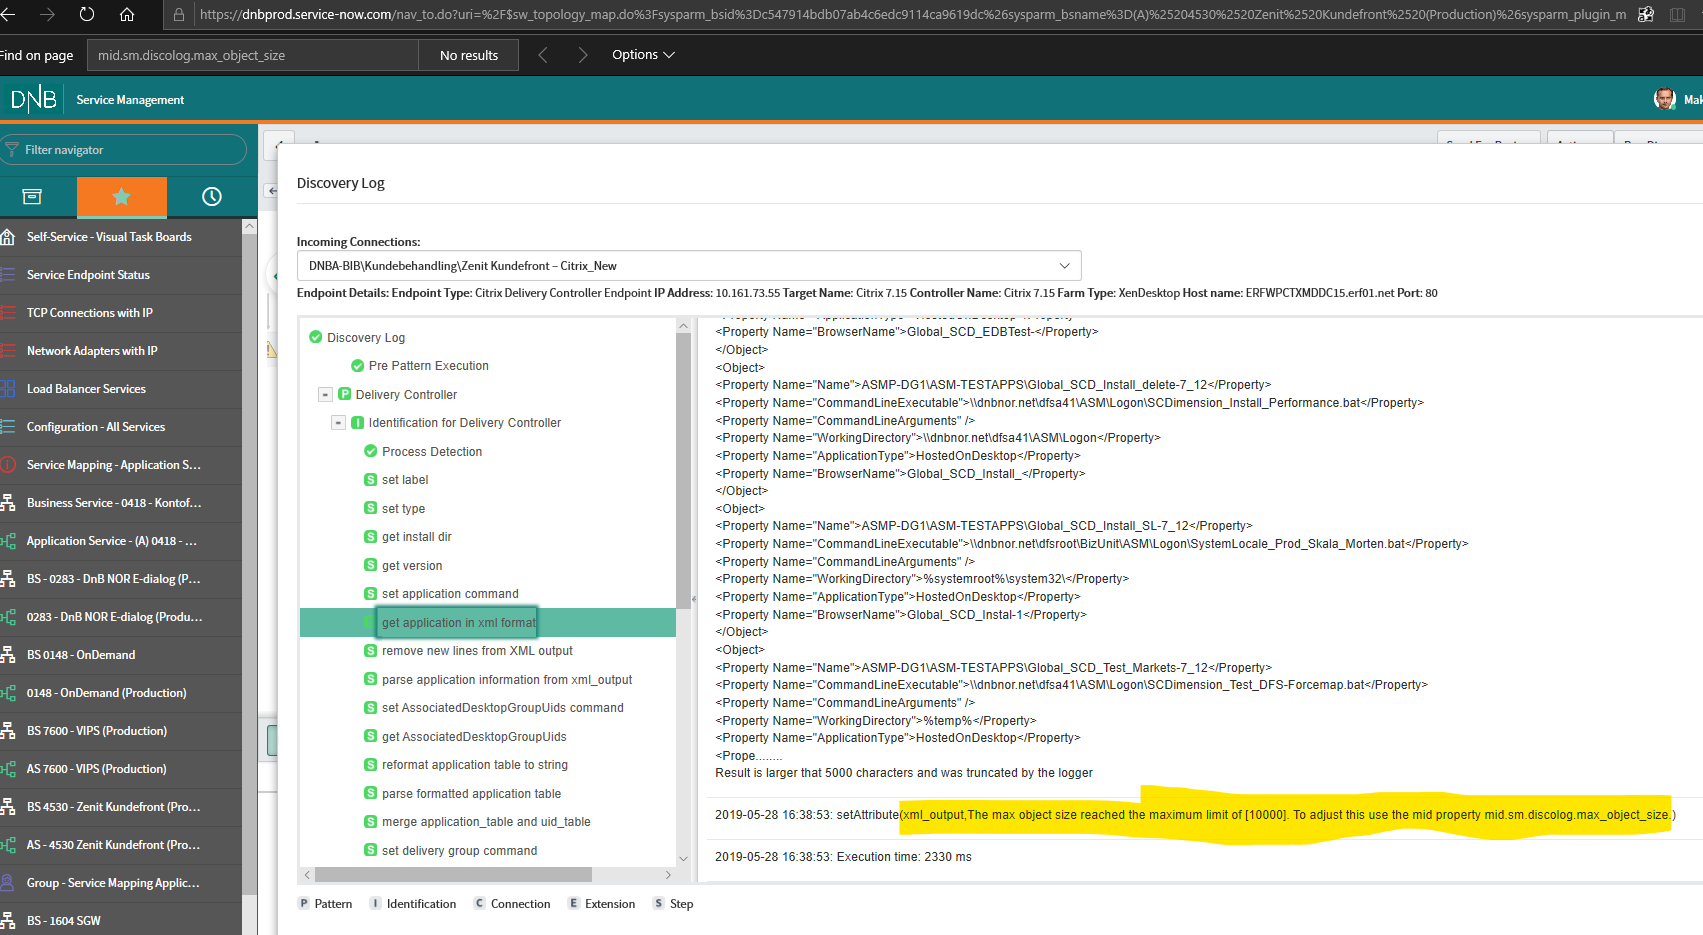The image size is (1703, 935).
Task: Select the get install dir step
Action: (x=416, y=537)
